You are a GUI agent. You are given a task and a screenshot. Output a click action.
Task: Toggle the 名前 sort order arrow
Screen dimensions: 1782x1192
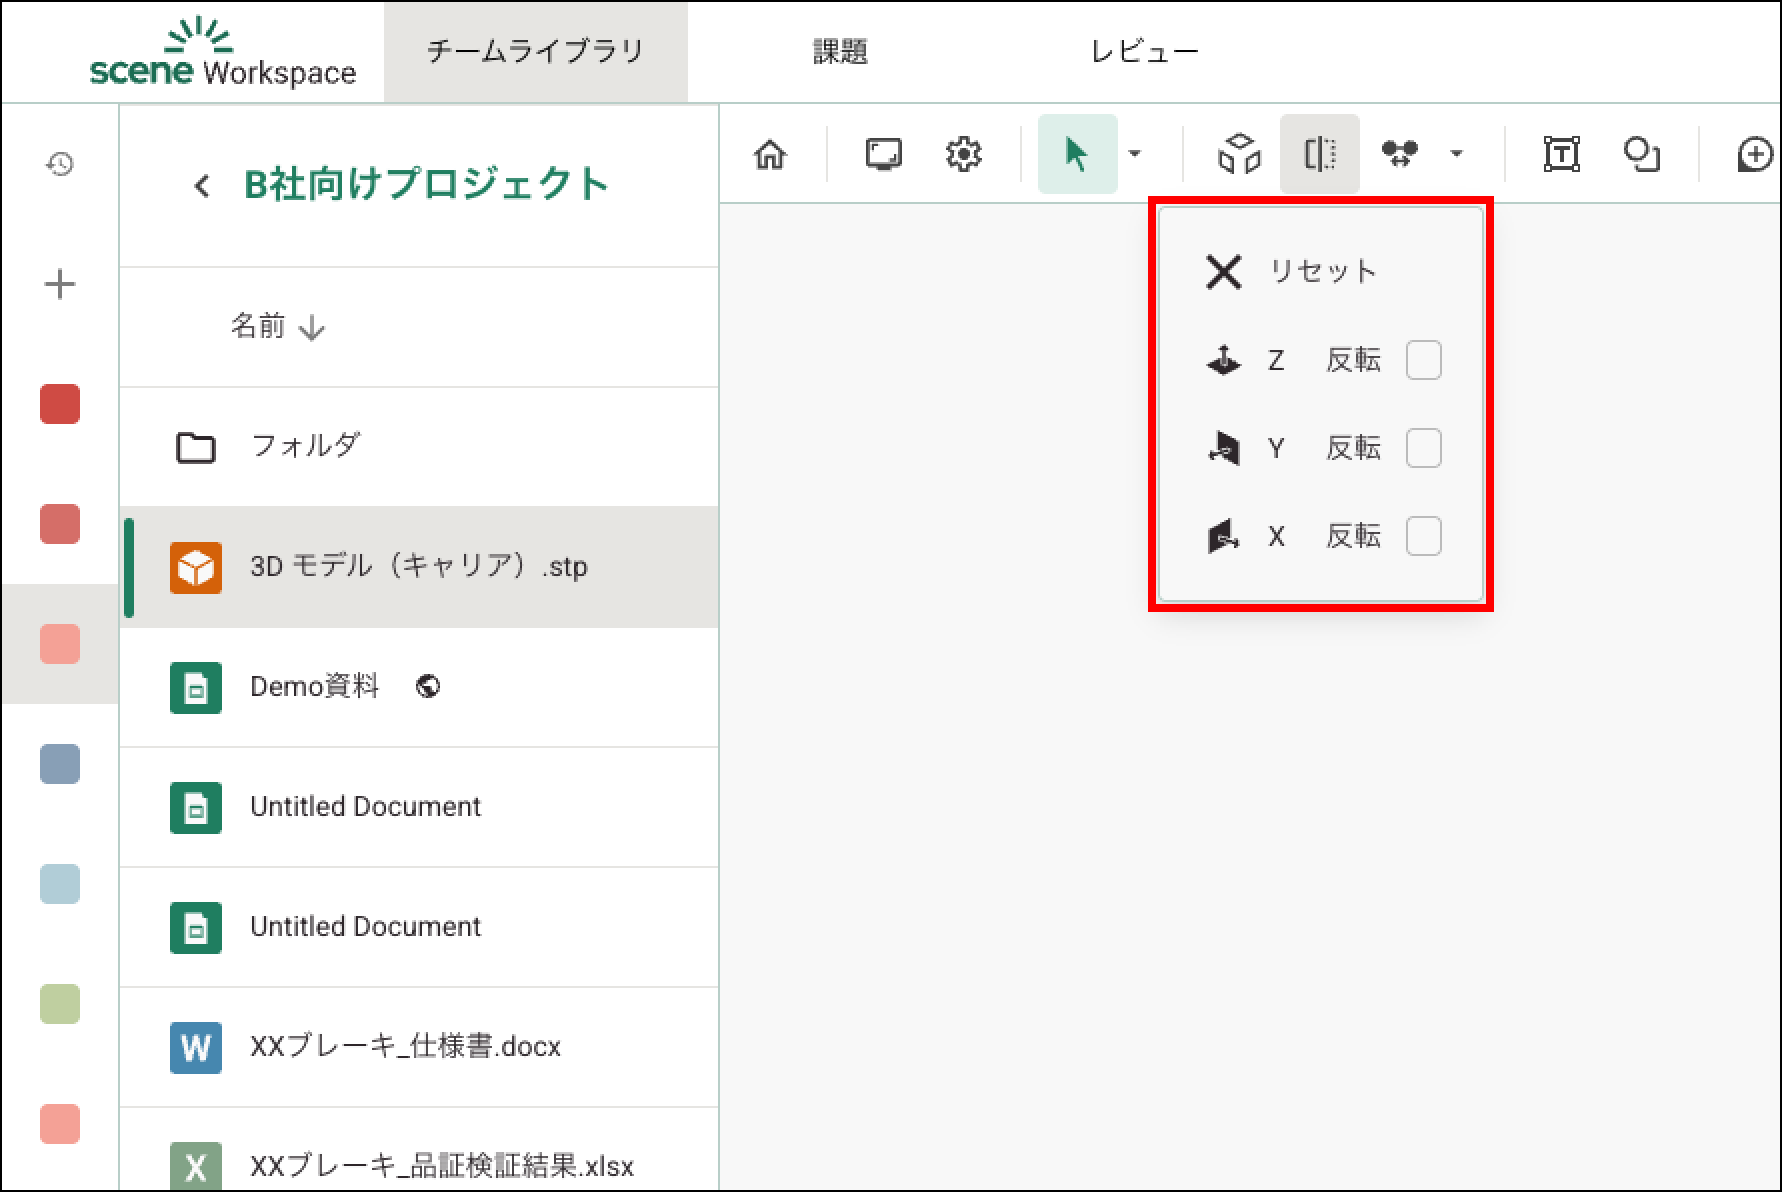pyautogui.click(x=312, y=328)
